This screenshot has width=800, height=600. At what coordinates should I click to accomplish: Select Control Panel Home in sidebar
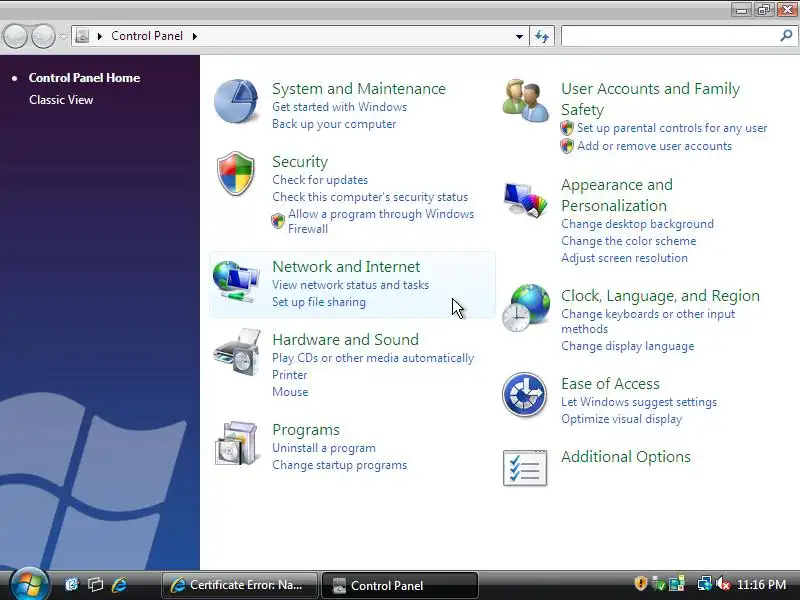click(x=84, y=78)
